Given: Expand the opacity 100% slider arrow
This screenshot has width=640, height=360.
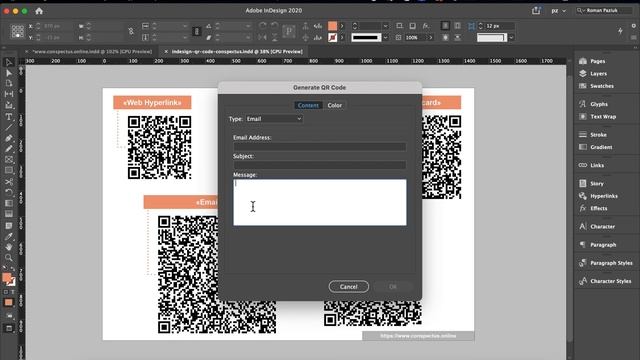Looking at the screenshot, I should point(430,38).
